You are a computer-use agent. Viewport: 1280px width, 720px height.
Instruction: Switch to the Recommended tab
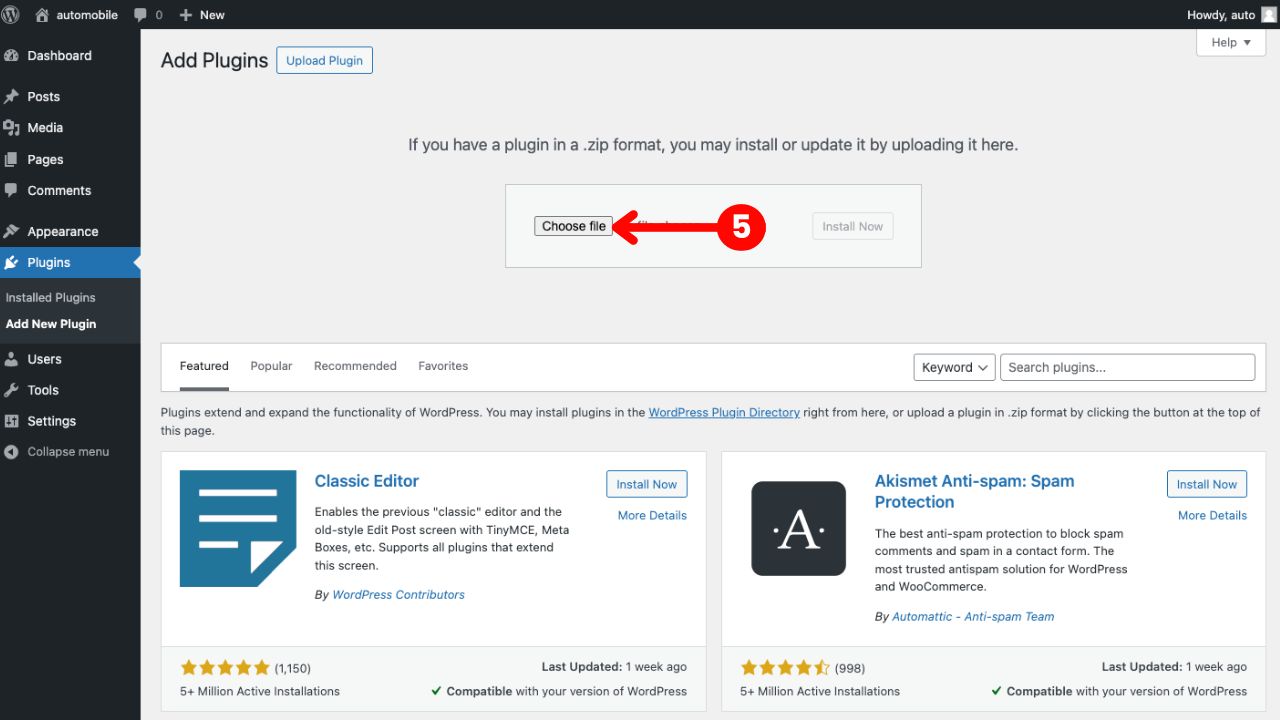click(x=355, y=366)
